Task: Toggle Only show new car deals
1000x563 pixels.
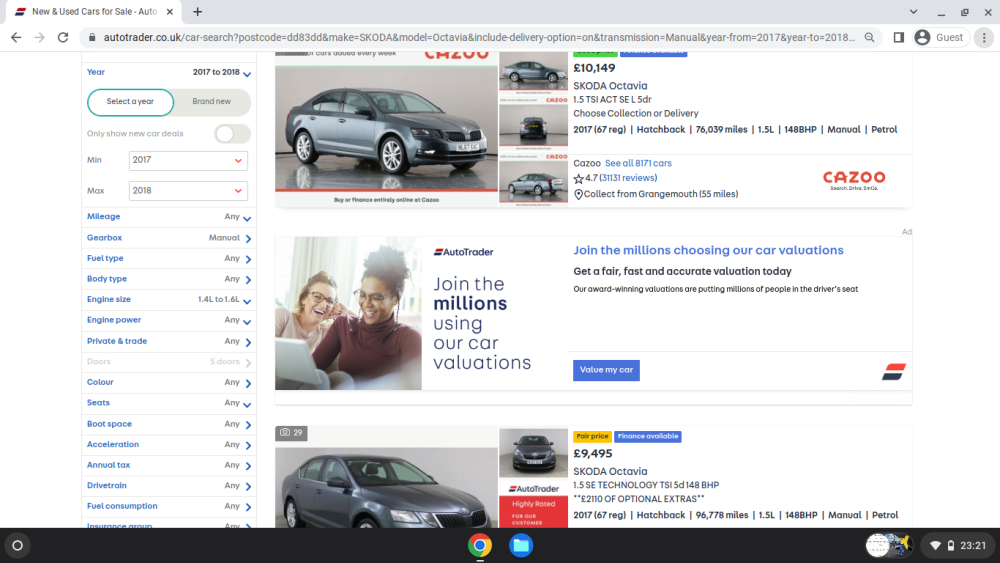Action: [232, 134]
